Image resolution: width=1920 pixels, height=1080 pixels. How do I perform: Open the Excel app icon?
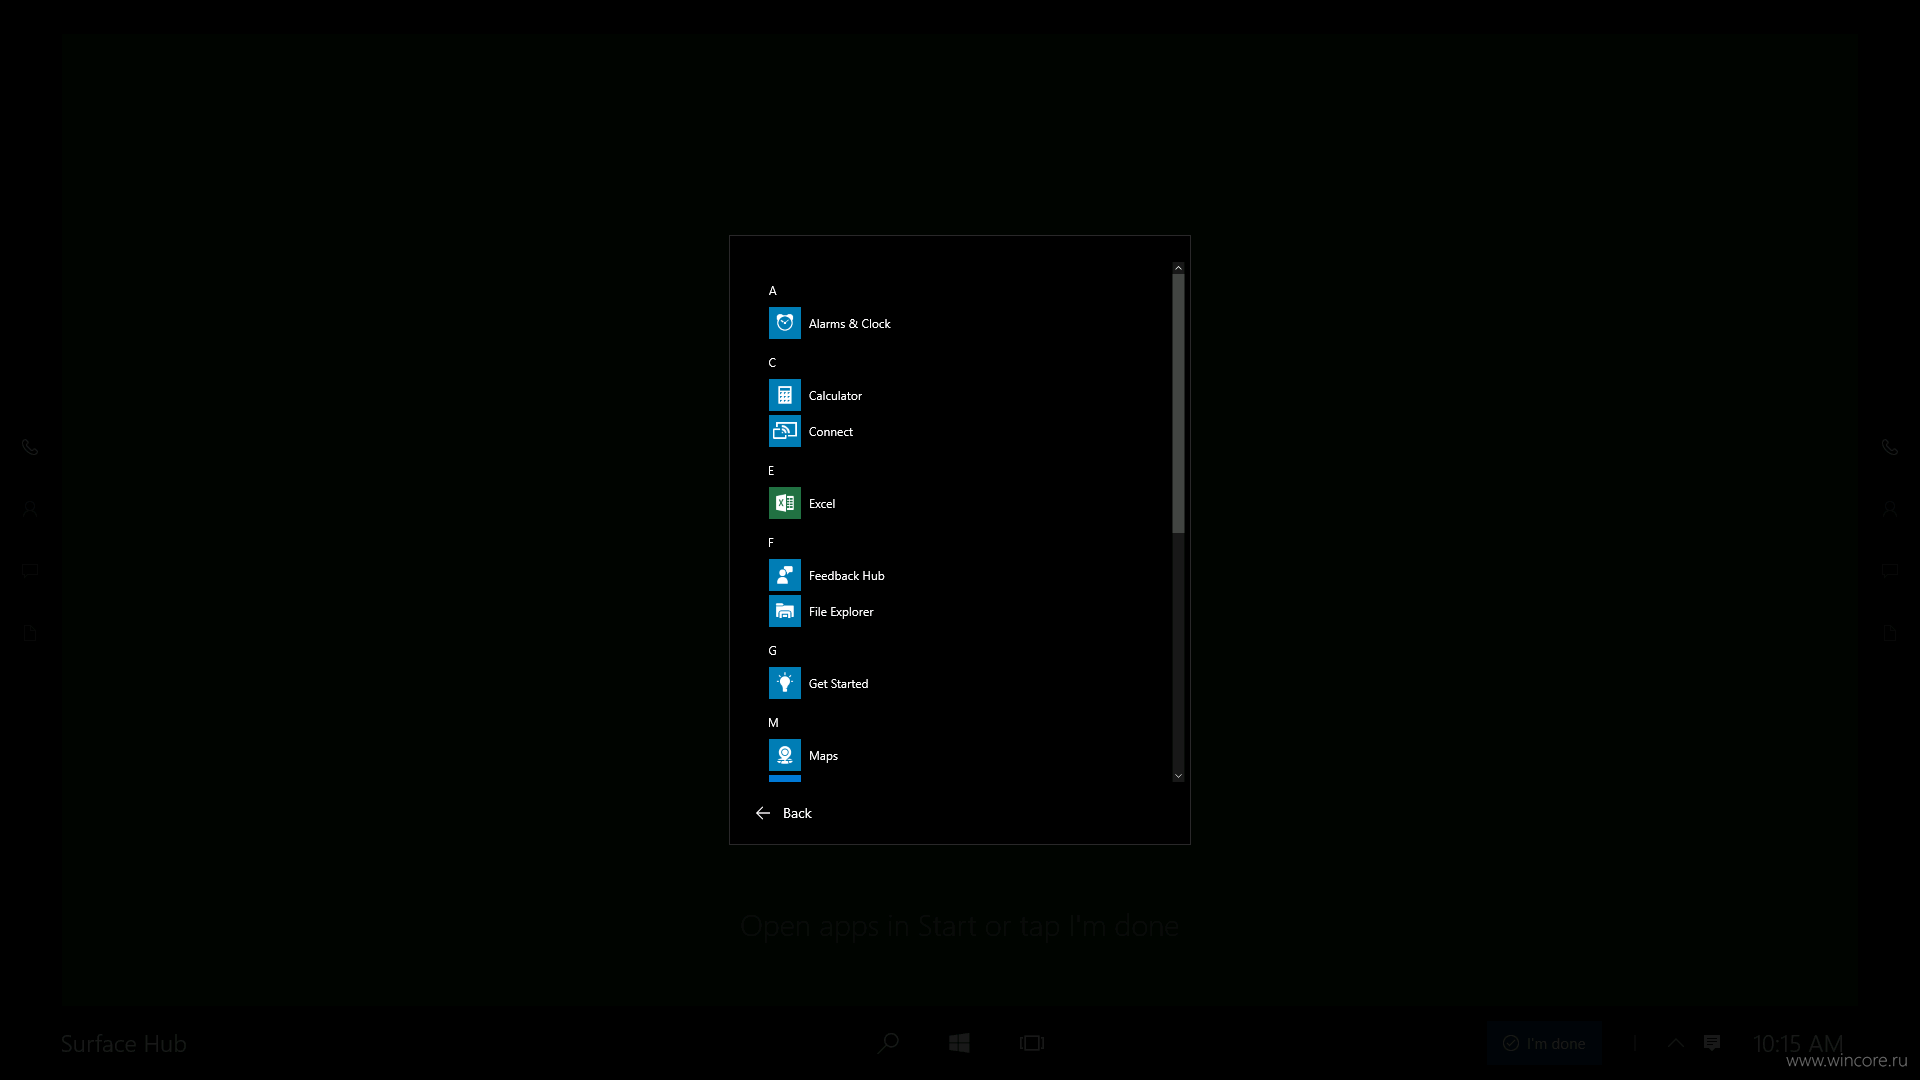pos(785,503)
